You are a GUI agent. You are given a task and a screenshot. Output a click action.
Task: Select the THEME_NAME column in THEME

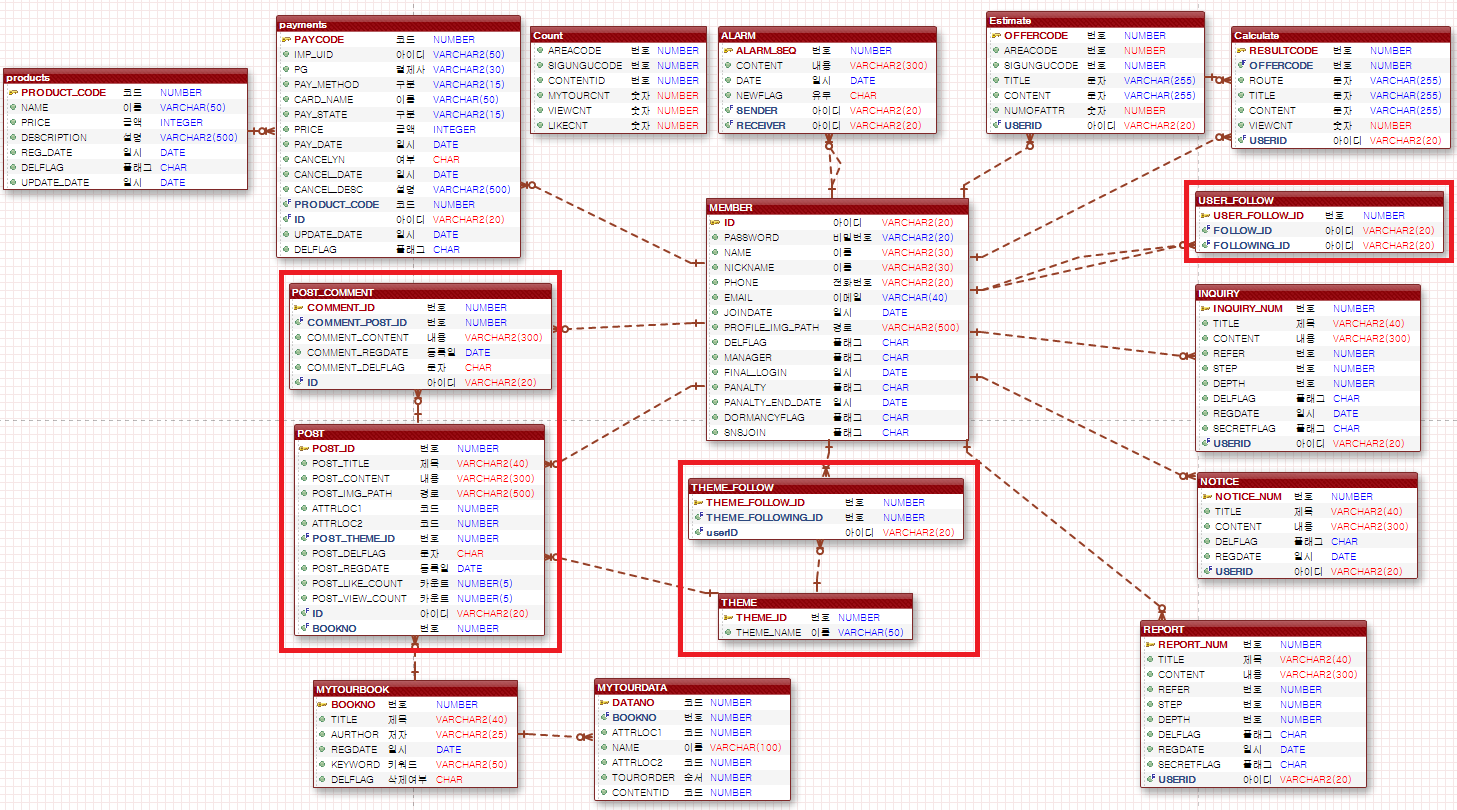point(816,632)
